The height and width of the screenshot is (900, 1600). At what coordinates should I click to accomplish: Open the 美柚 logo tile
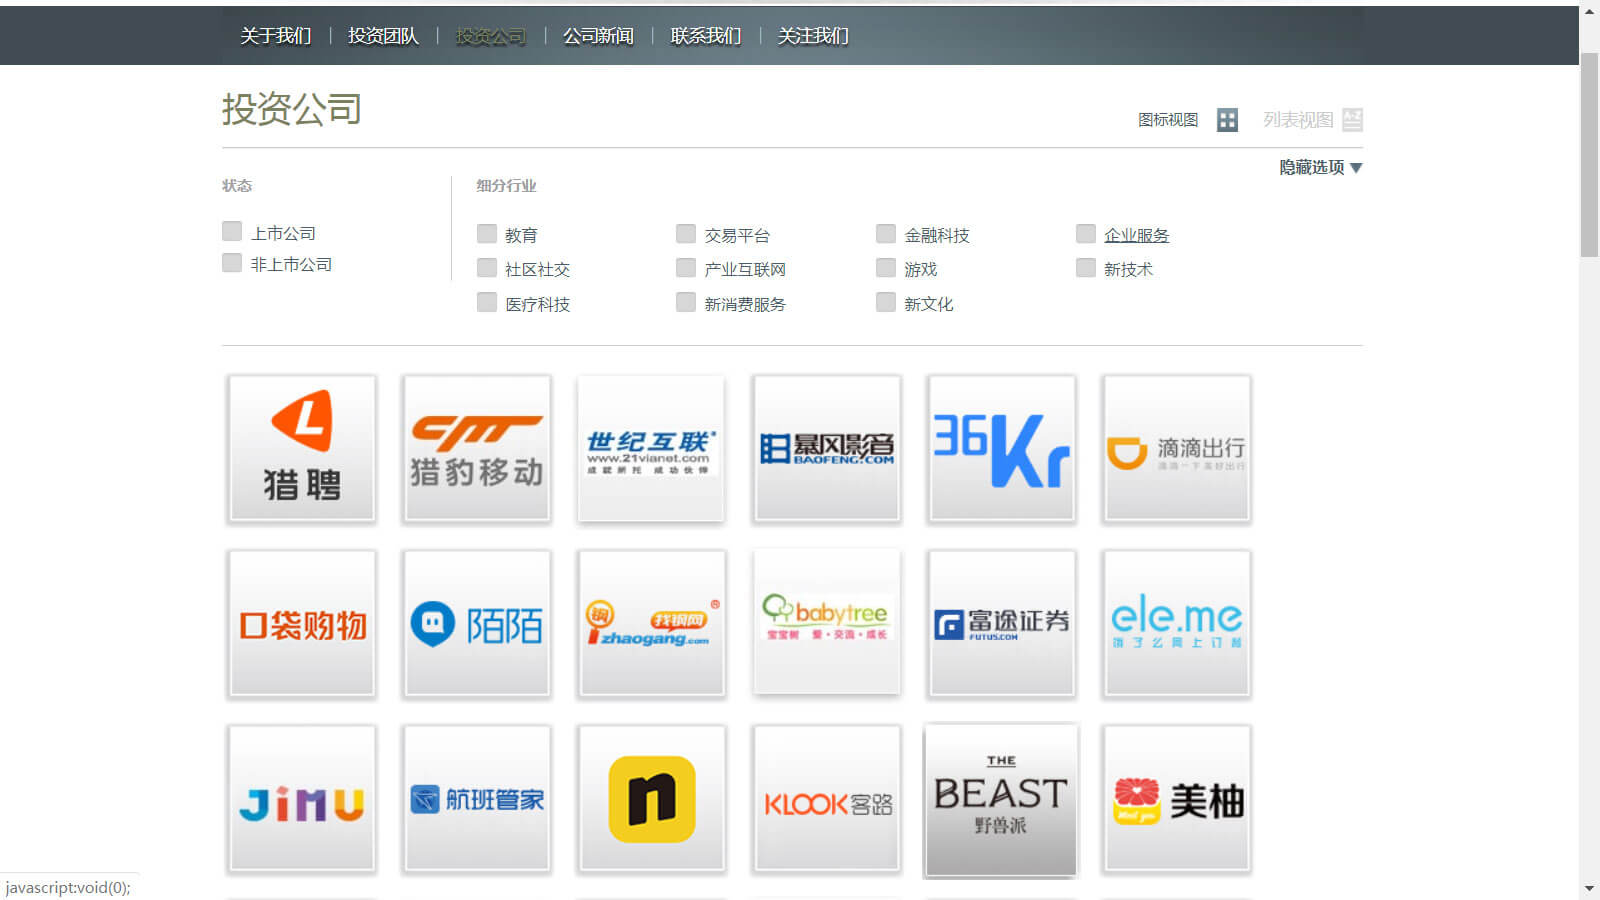click(x=1177, y=799)
